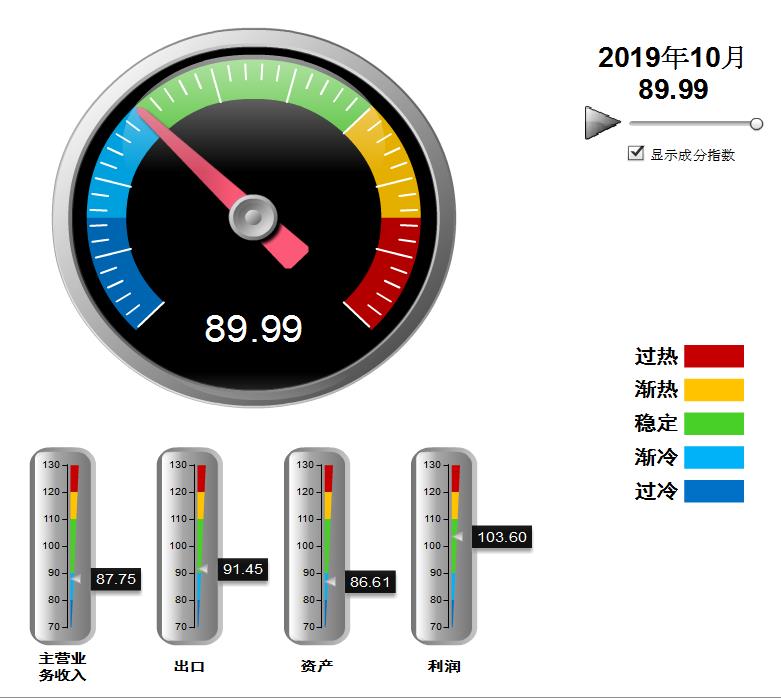Click the 渐热 yellow legend swatch
The height and width of the screenshot is (698, 781).
pyautogui.click(x=713, y=390)
